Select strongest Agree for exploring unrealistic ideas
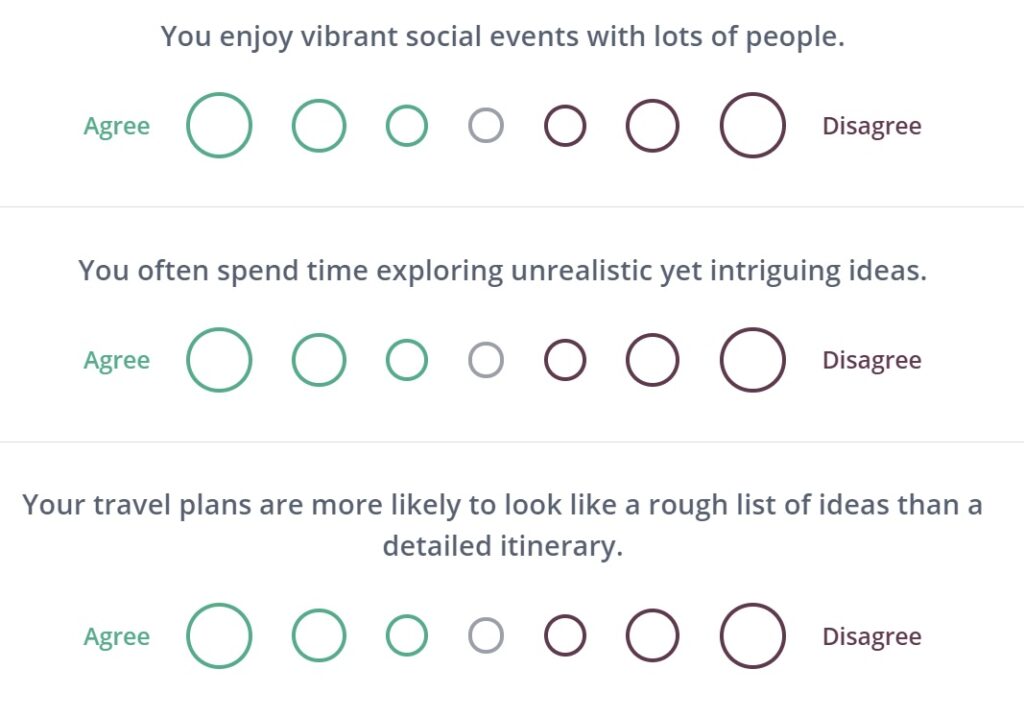1024x717 pixels. tap(219, 360)
